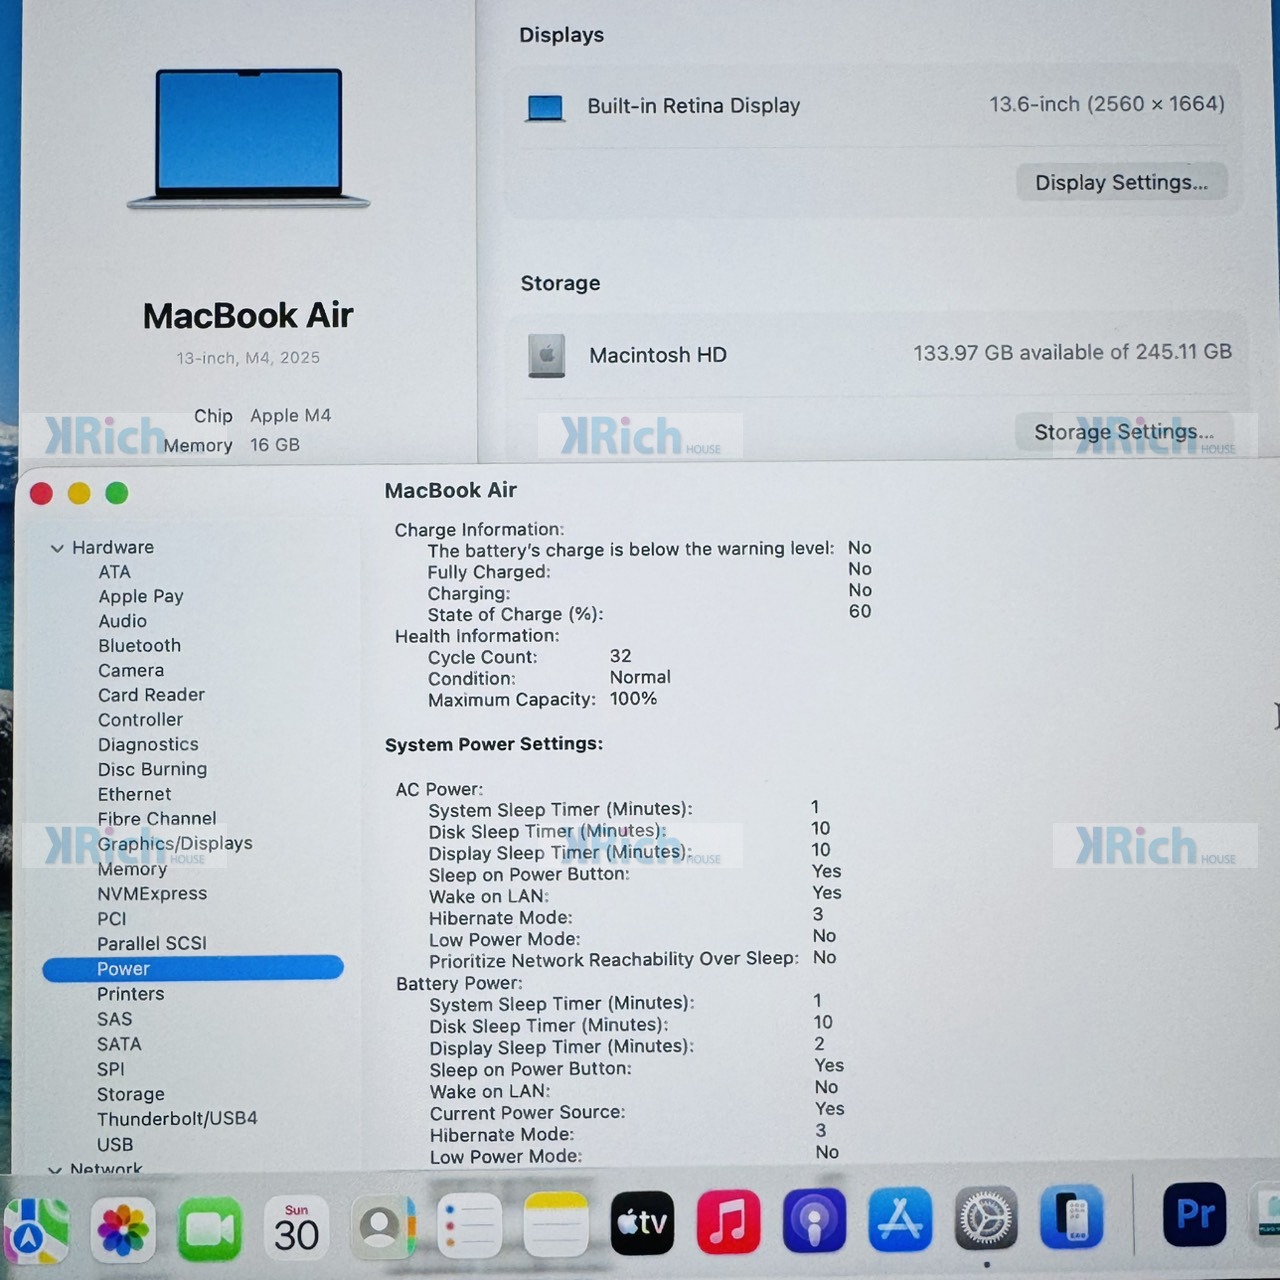Click the MacBook Air laptop image
This screenshot has height=1280, width=1280.
[x=248, y=138]
